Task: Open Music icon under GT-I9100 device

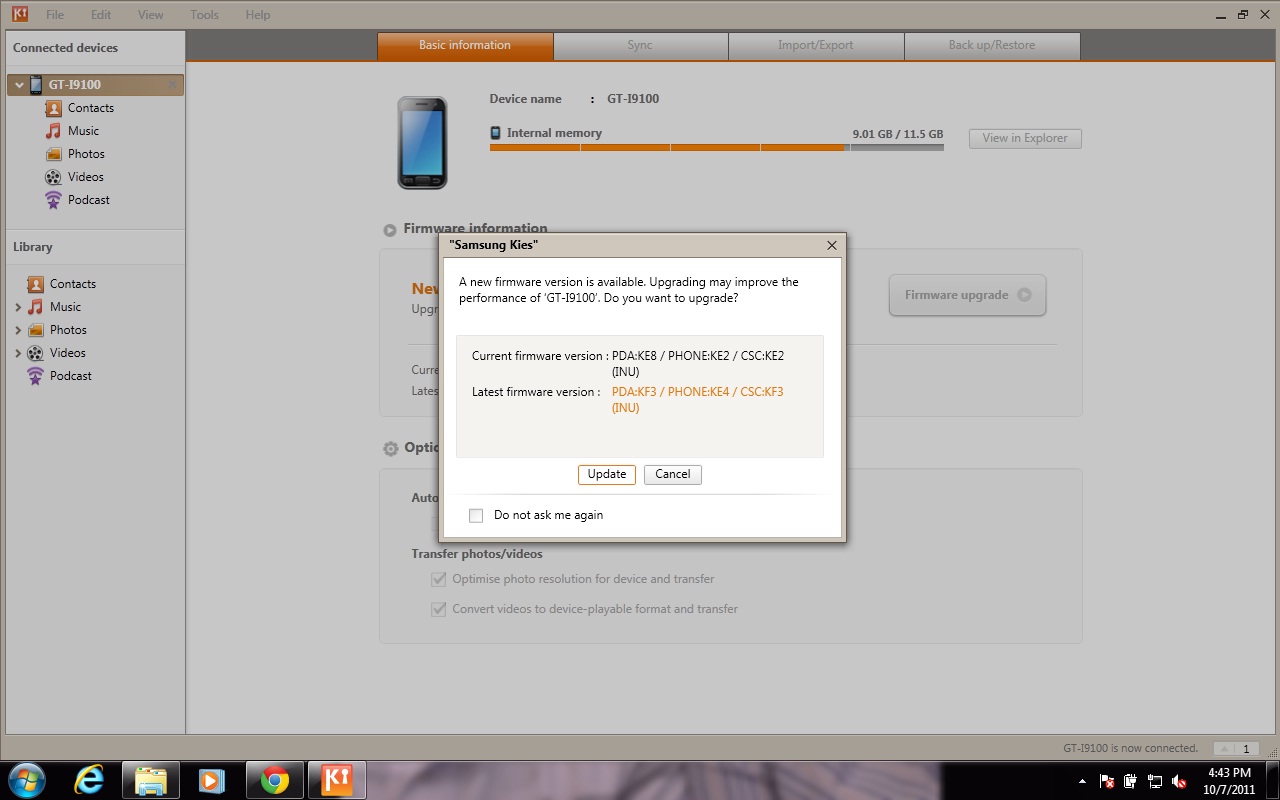Action: (x=53, y=131)
